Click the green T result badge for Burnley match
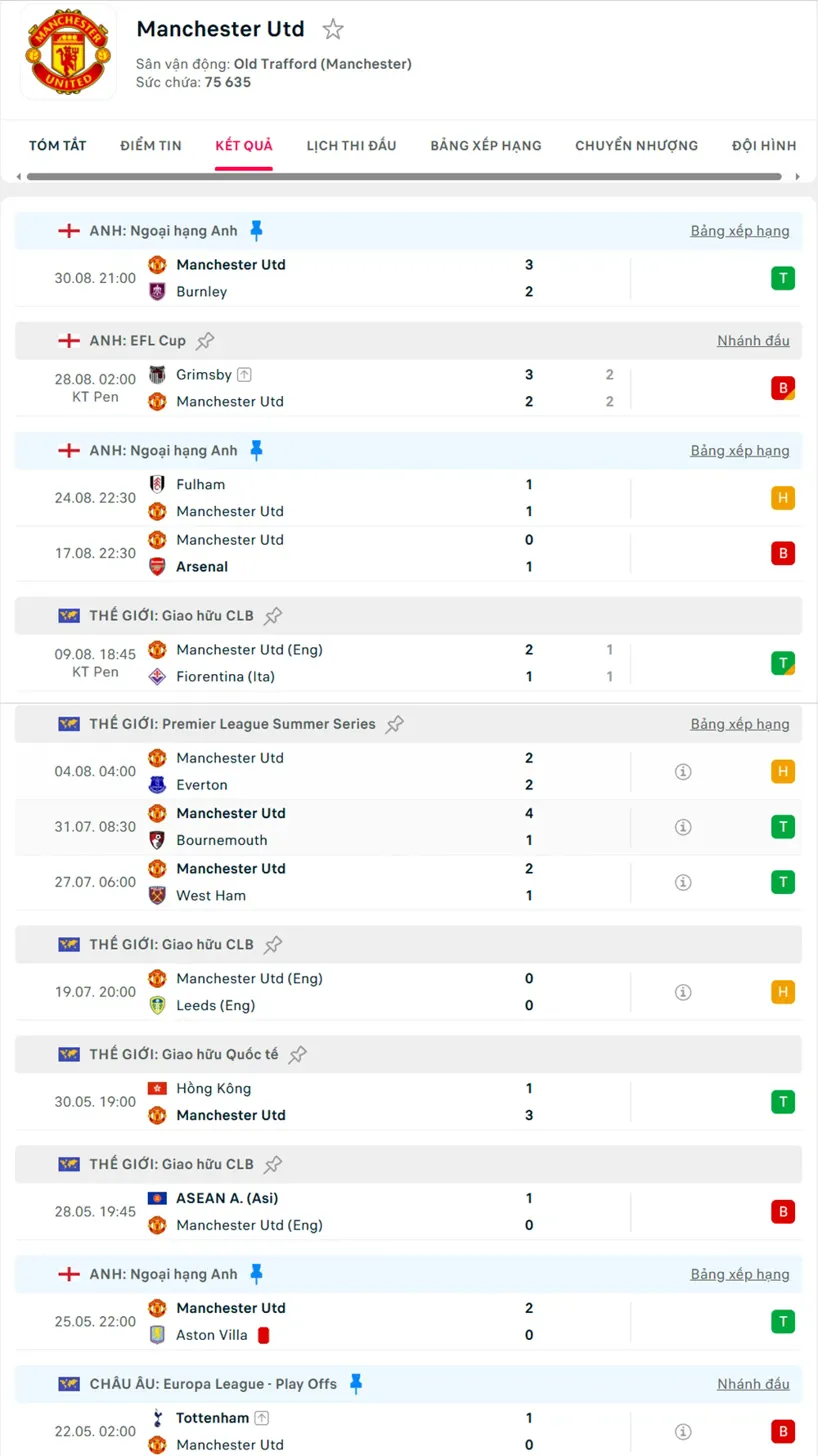The image size is (818, 1456). pyautogui.click(x=782, y=279)
